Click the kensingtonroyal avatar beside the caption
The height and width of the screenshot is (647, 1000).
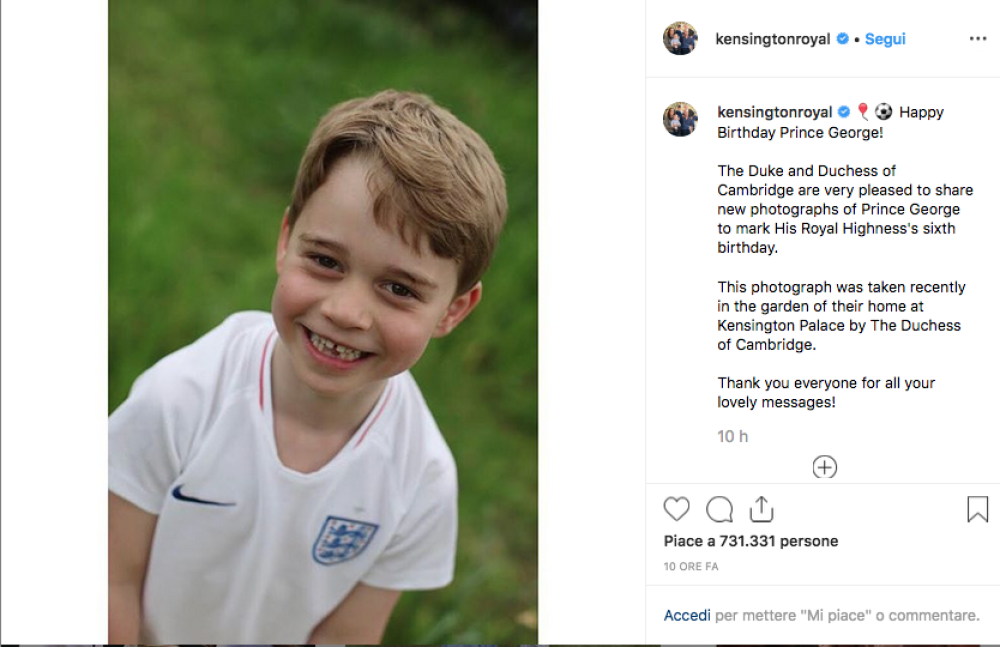(x=680, y=119)
